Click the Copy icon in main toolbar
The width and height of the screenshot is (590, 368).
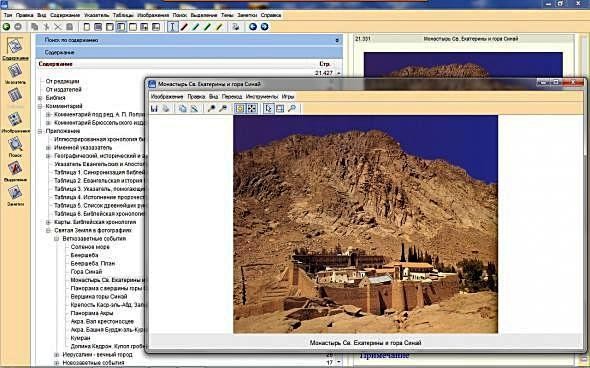[x=35, y=27]
